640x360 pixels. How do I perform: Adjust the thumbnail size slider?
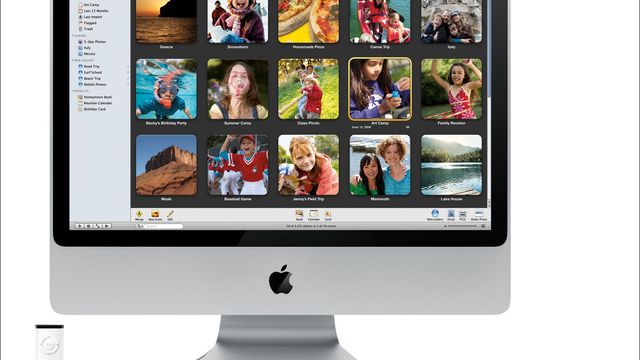point(464,226)
